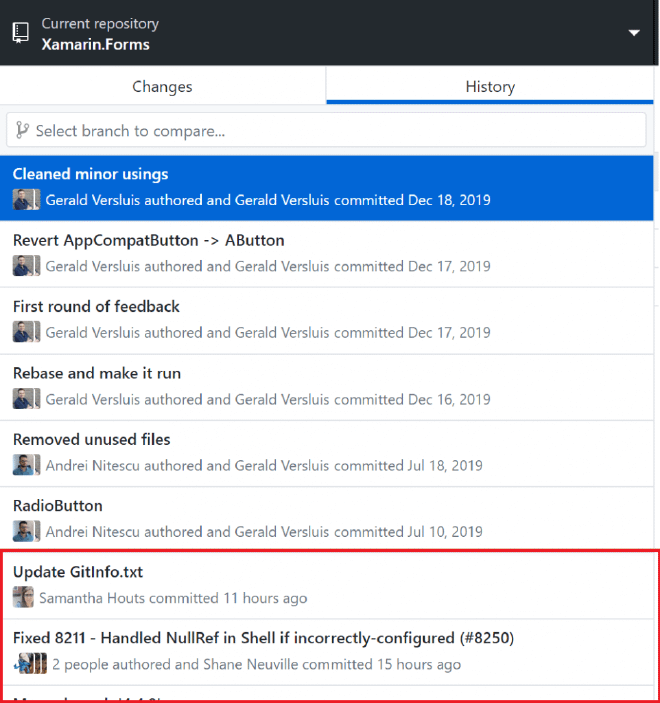Click the branch compare icon
Screen dimensions: 660x703
[22, 130]
